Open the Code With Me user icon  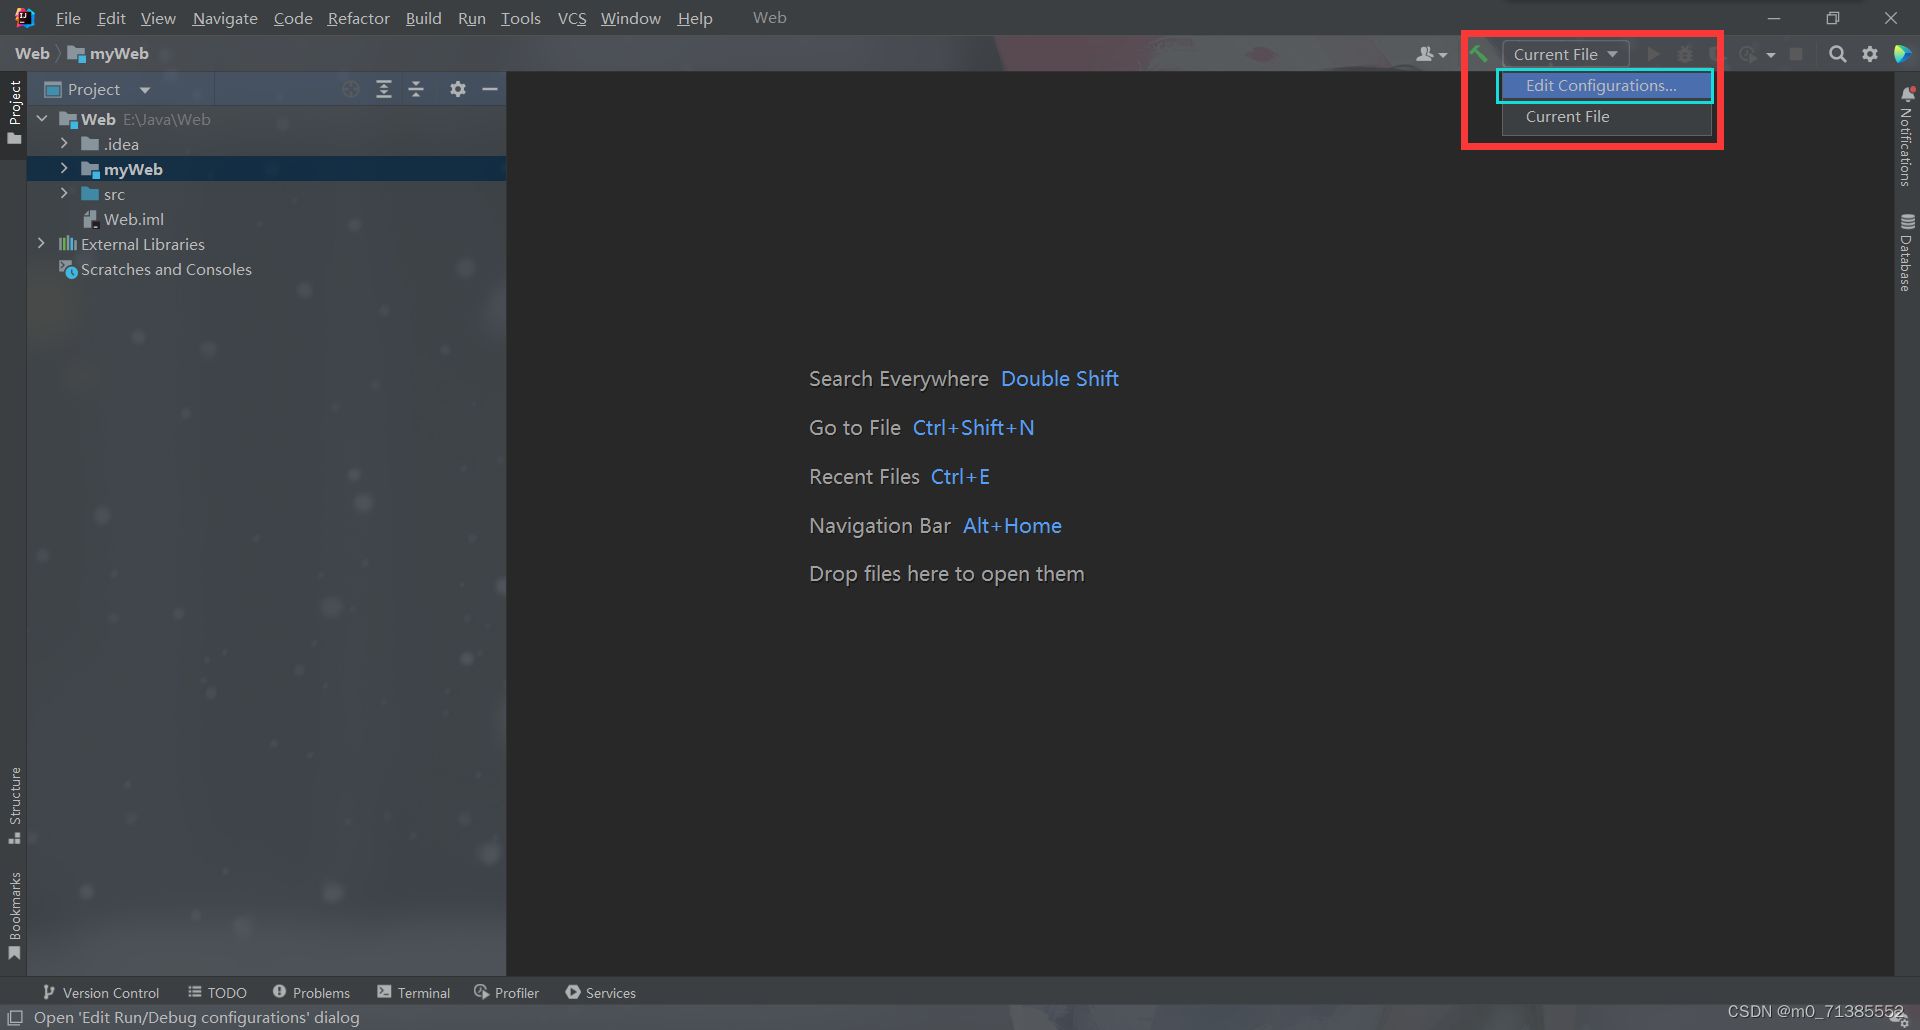(1431, 54)
